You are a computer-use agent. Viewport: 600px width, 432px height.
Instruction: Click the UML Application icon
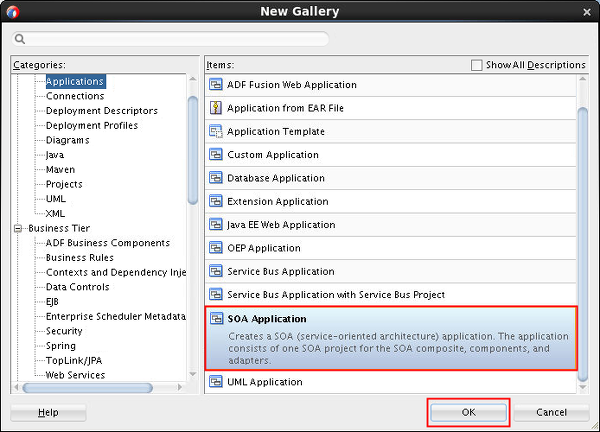coord(215,382)
